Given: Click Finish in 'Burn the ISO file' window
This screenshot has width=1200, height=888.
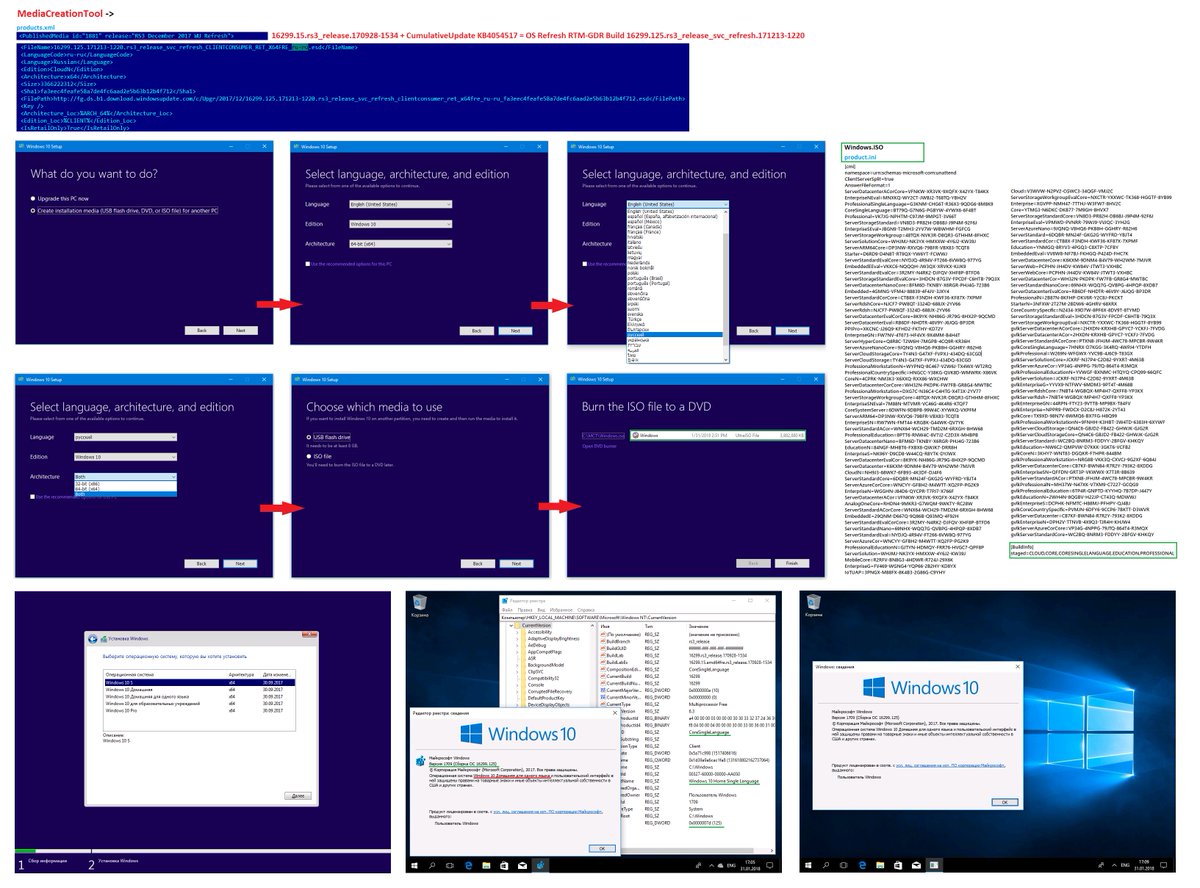Looking at the screenshot, I should 792,563.
